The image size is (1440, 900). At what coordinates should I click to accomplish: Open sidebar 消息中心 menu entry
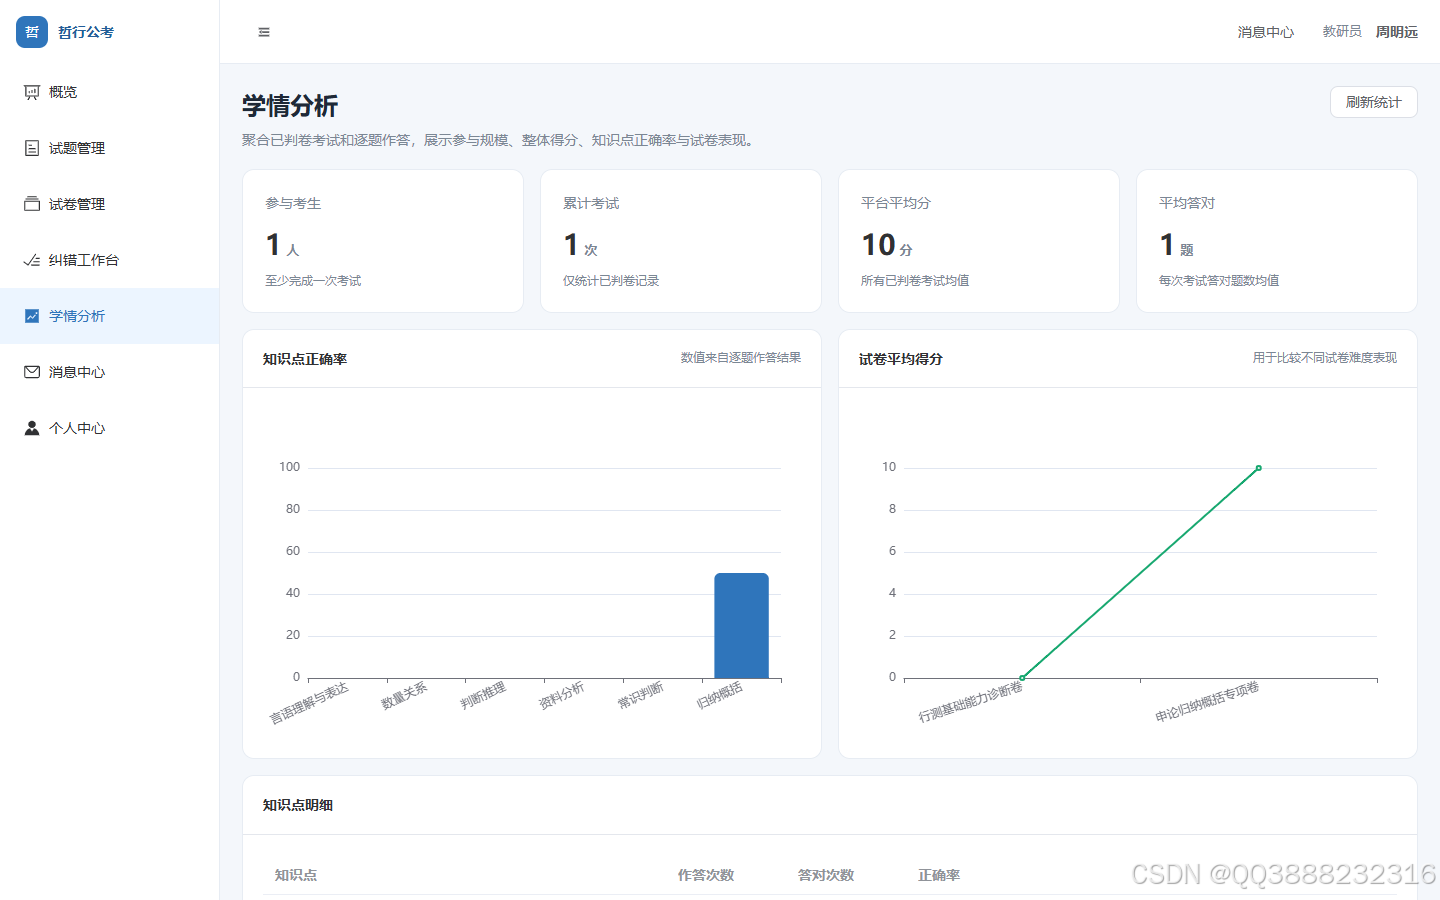click(x=110, y=372)
